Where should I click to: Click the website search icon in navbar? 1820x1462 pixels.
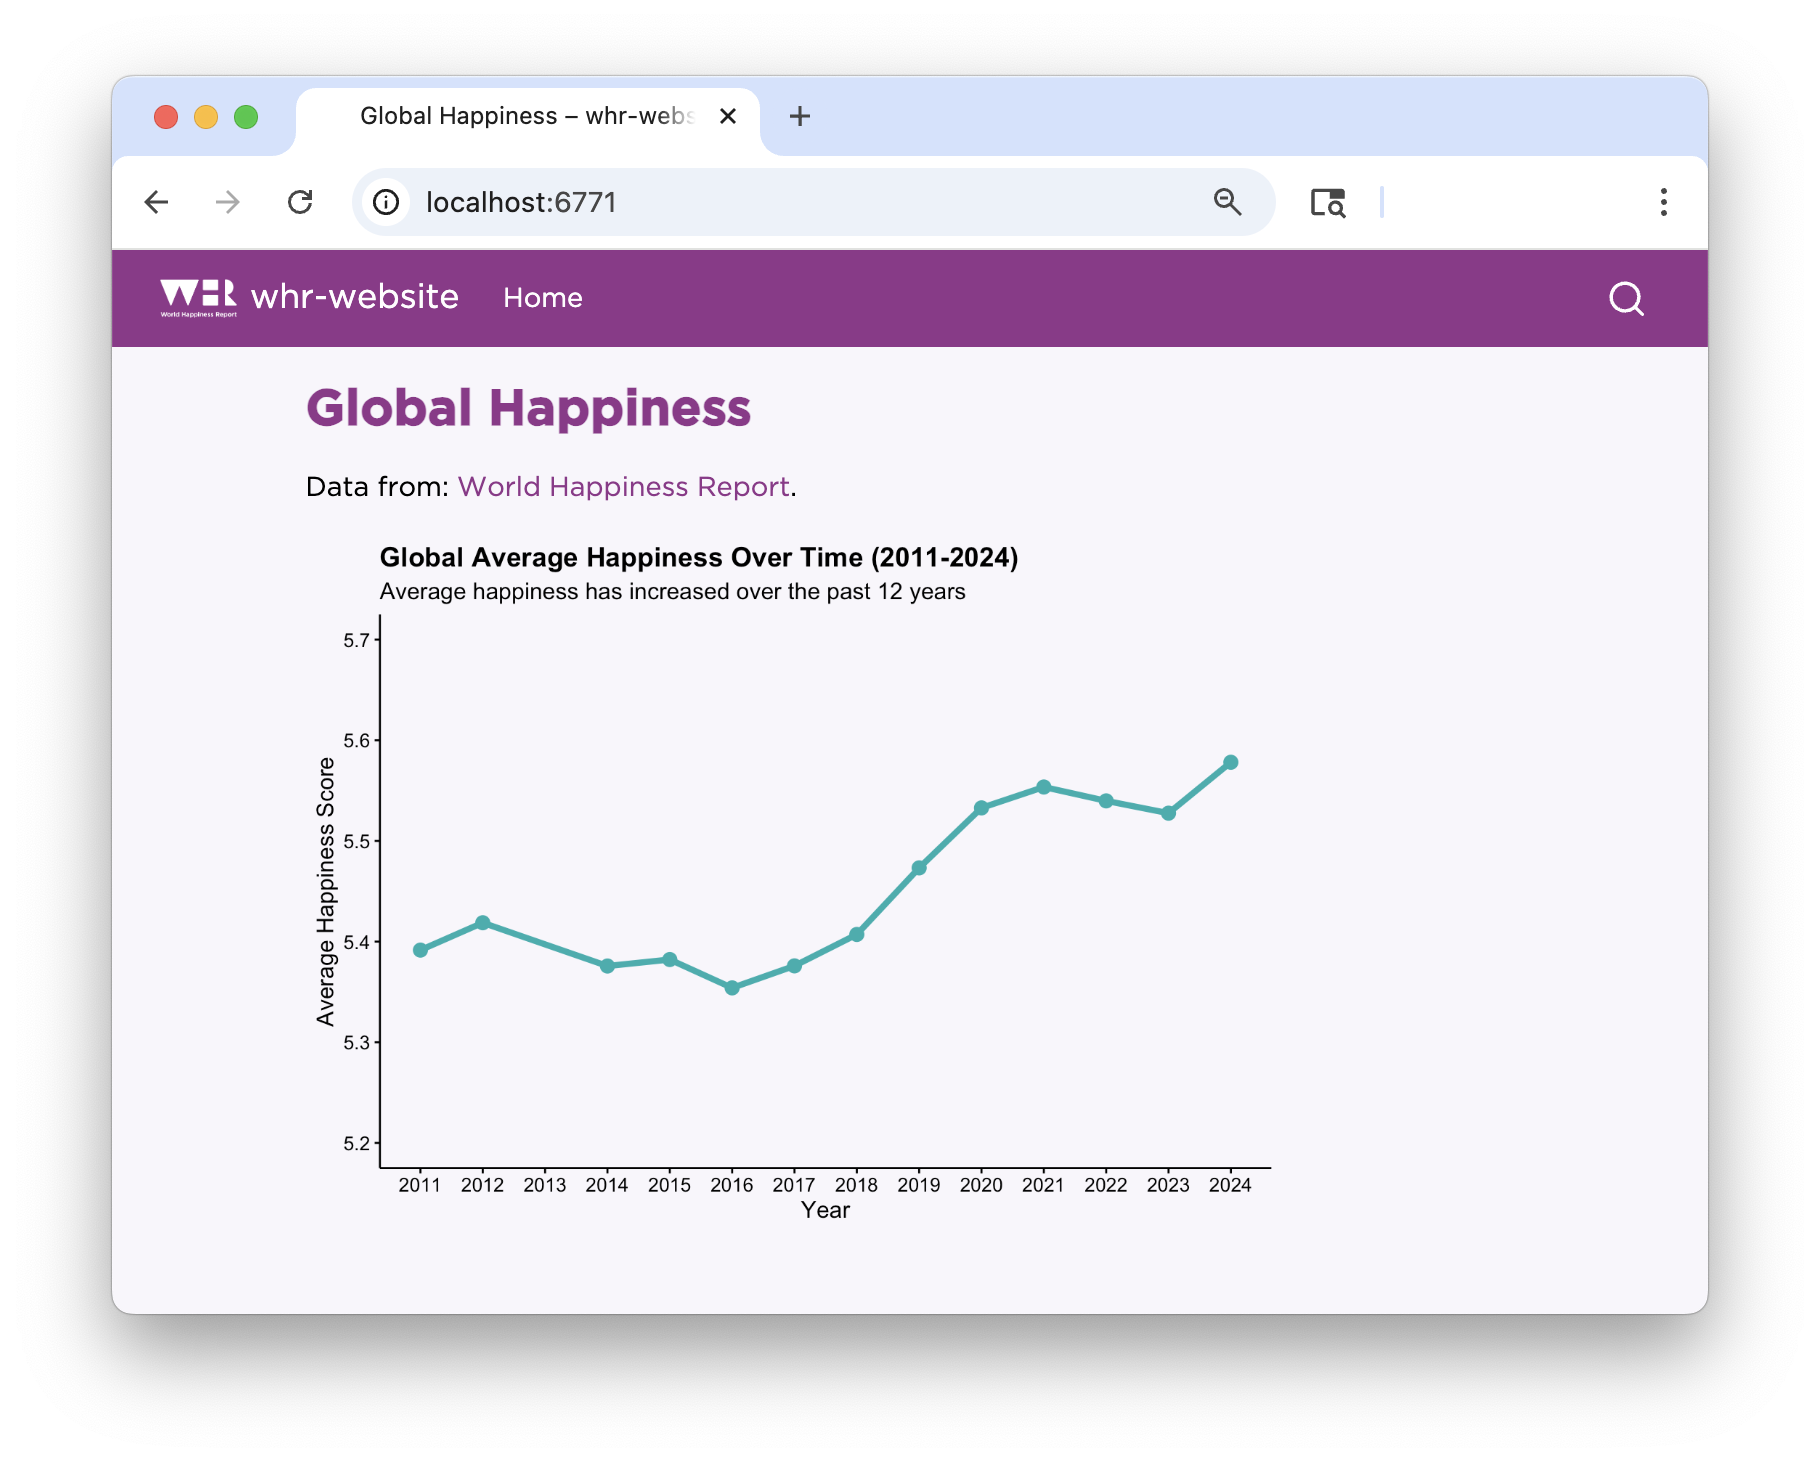tap(1626, 299)
